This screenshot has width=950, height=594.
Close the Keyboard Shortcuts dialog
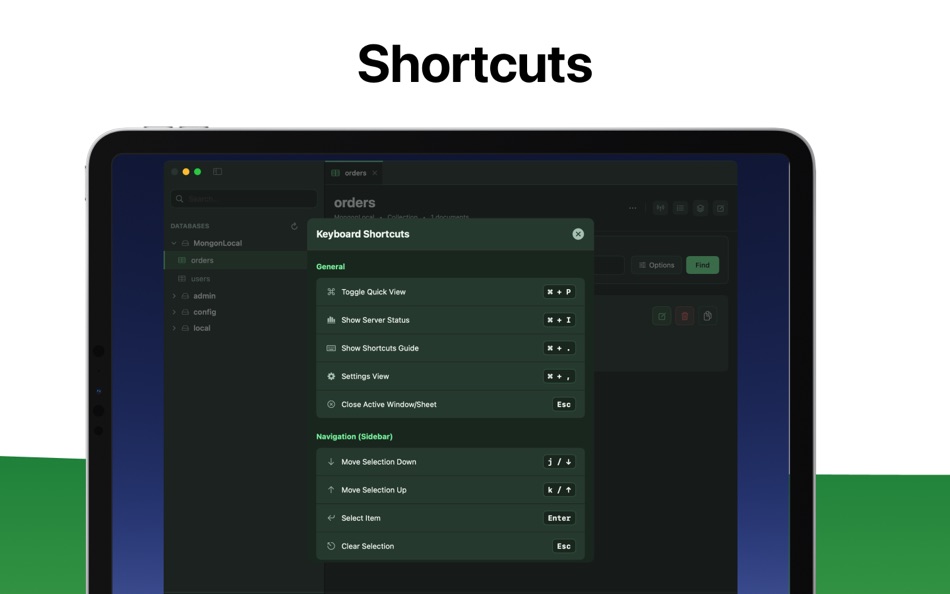coord(578,234)
